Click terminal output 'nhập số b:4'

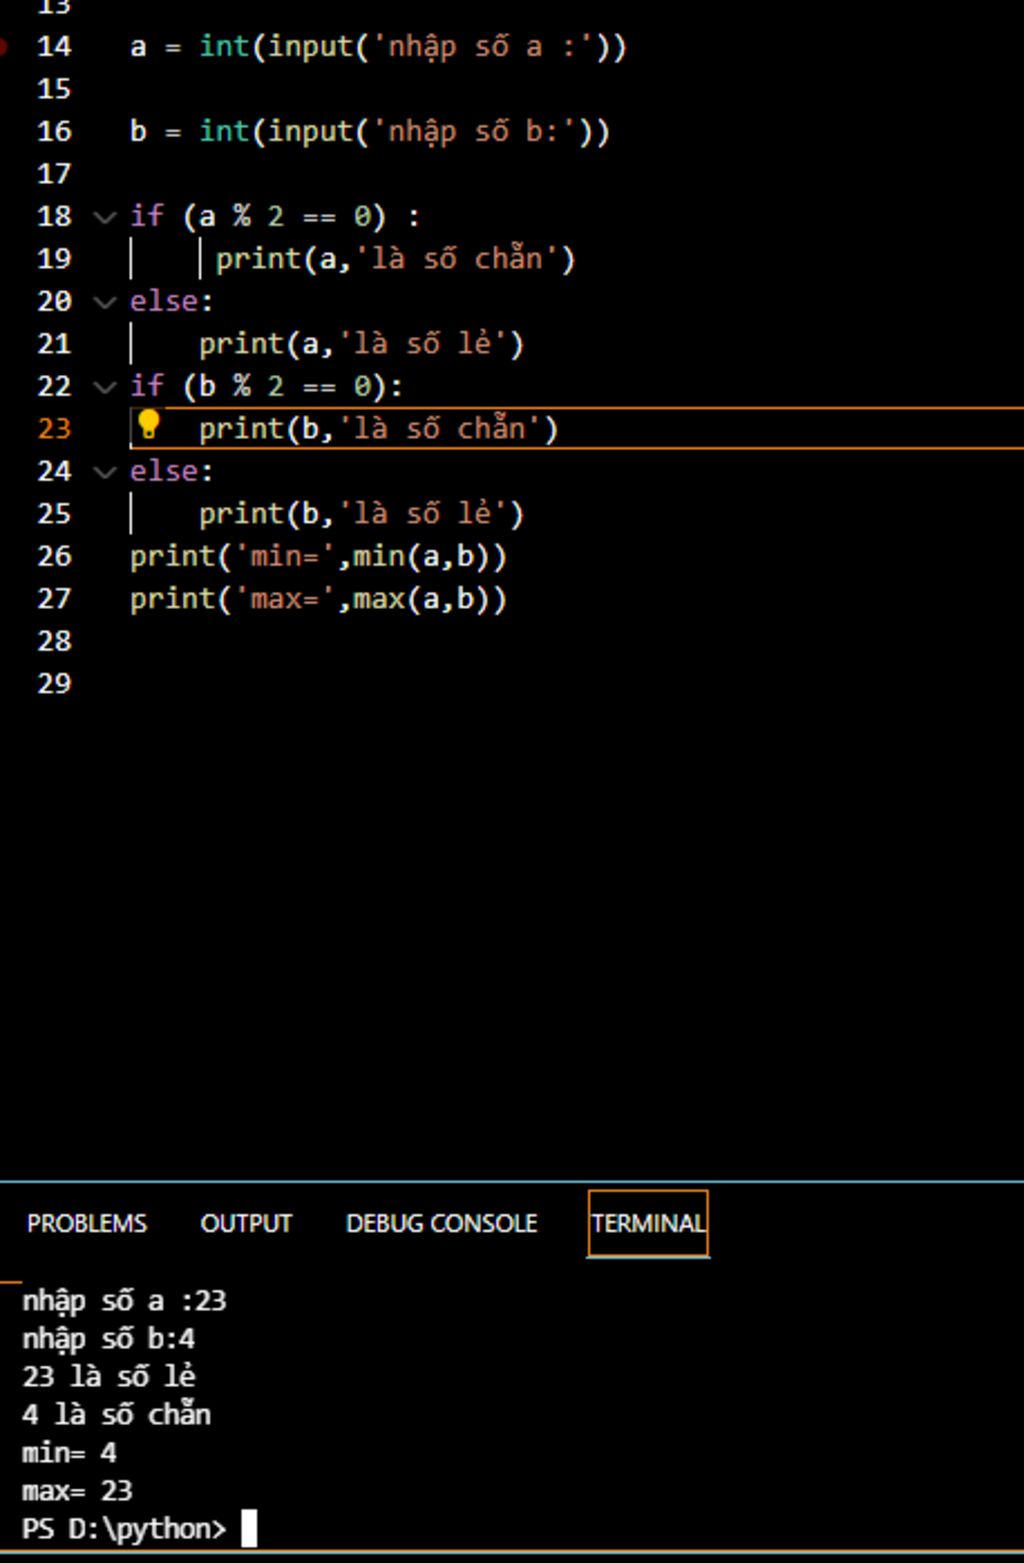[x=109, y=1339]
